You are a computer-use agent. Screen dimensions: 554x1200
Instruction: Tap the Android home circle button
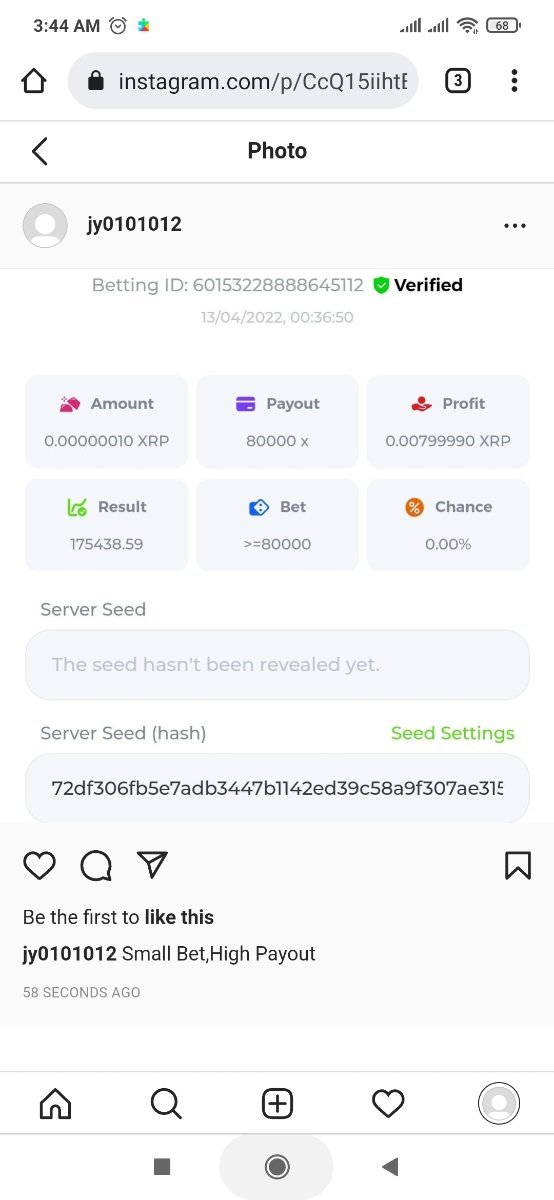click(x=277, y=1166)
